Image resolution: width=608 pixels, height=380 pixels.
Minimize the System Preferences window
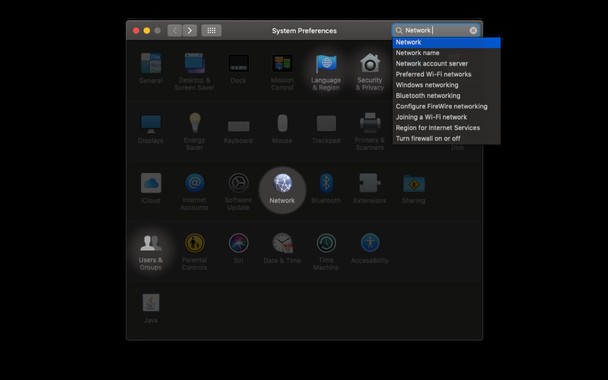coord(147,31)
